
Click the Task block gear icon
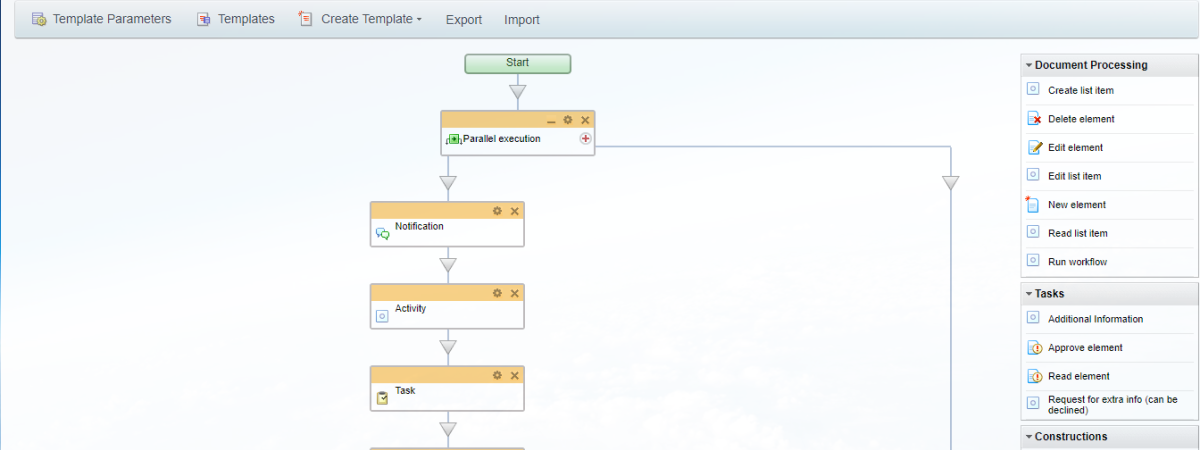497,375
